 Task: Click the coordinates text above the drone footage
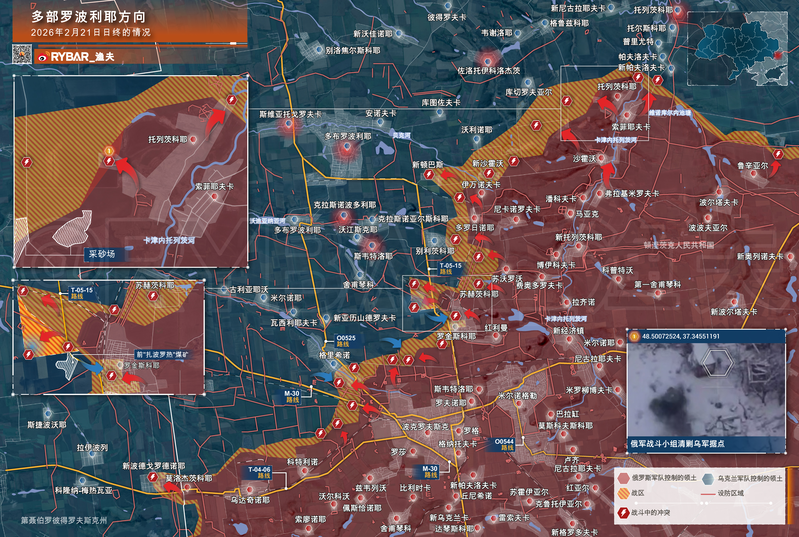(x=692, y=336)
